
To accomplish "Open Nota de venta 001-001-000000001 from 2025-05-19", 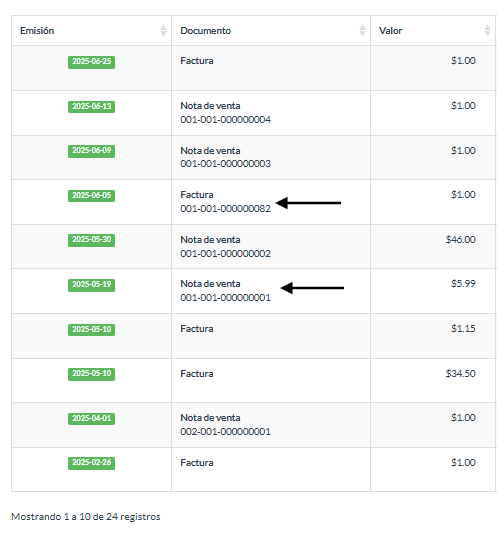I will coord(226,291).
